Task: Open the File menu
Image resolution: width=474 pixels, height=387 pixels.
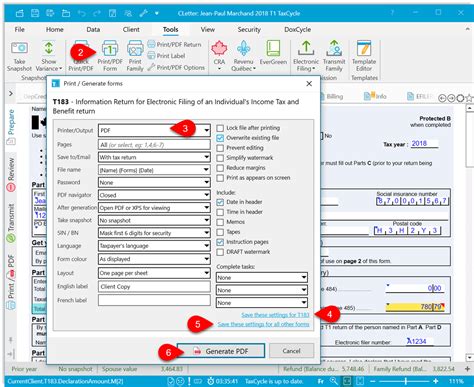Action: coord(19,29)
